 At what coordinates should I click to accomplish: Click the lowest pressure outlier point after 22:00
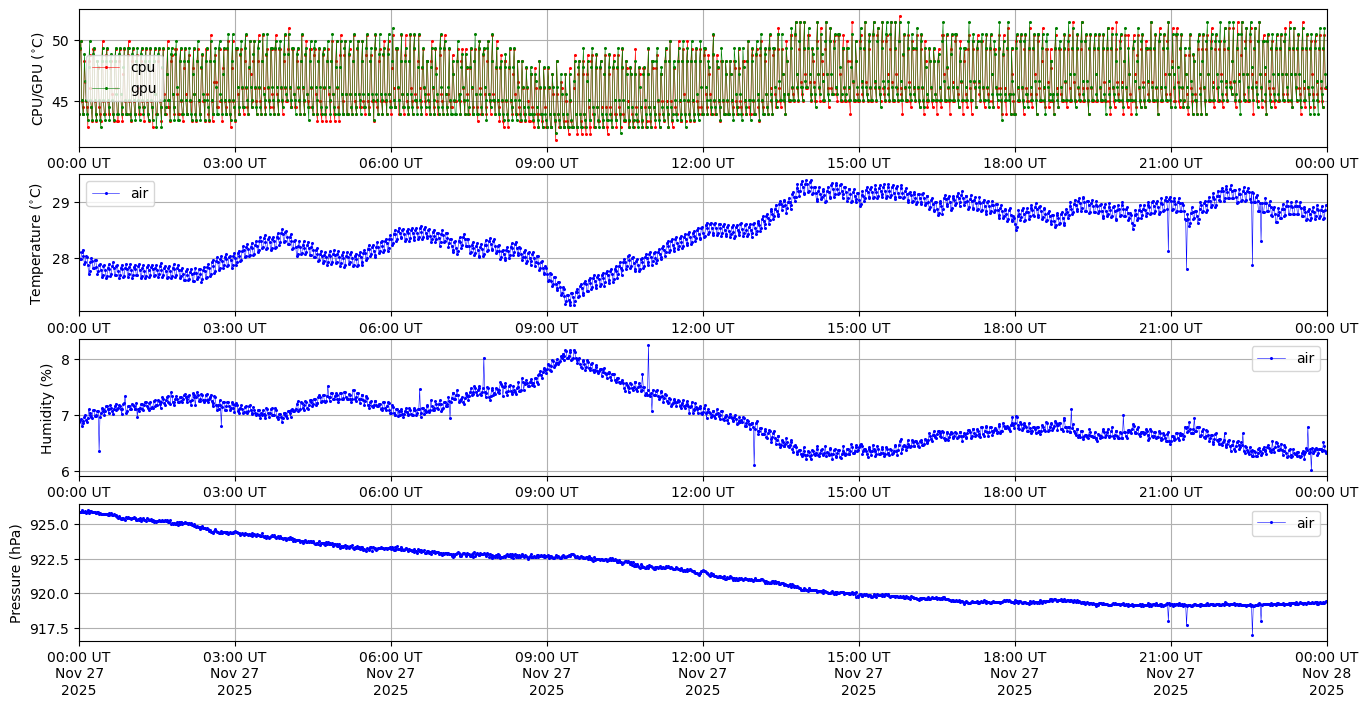tap(1252, 635)
